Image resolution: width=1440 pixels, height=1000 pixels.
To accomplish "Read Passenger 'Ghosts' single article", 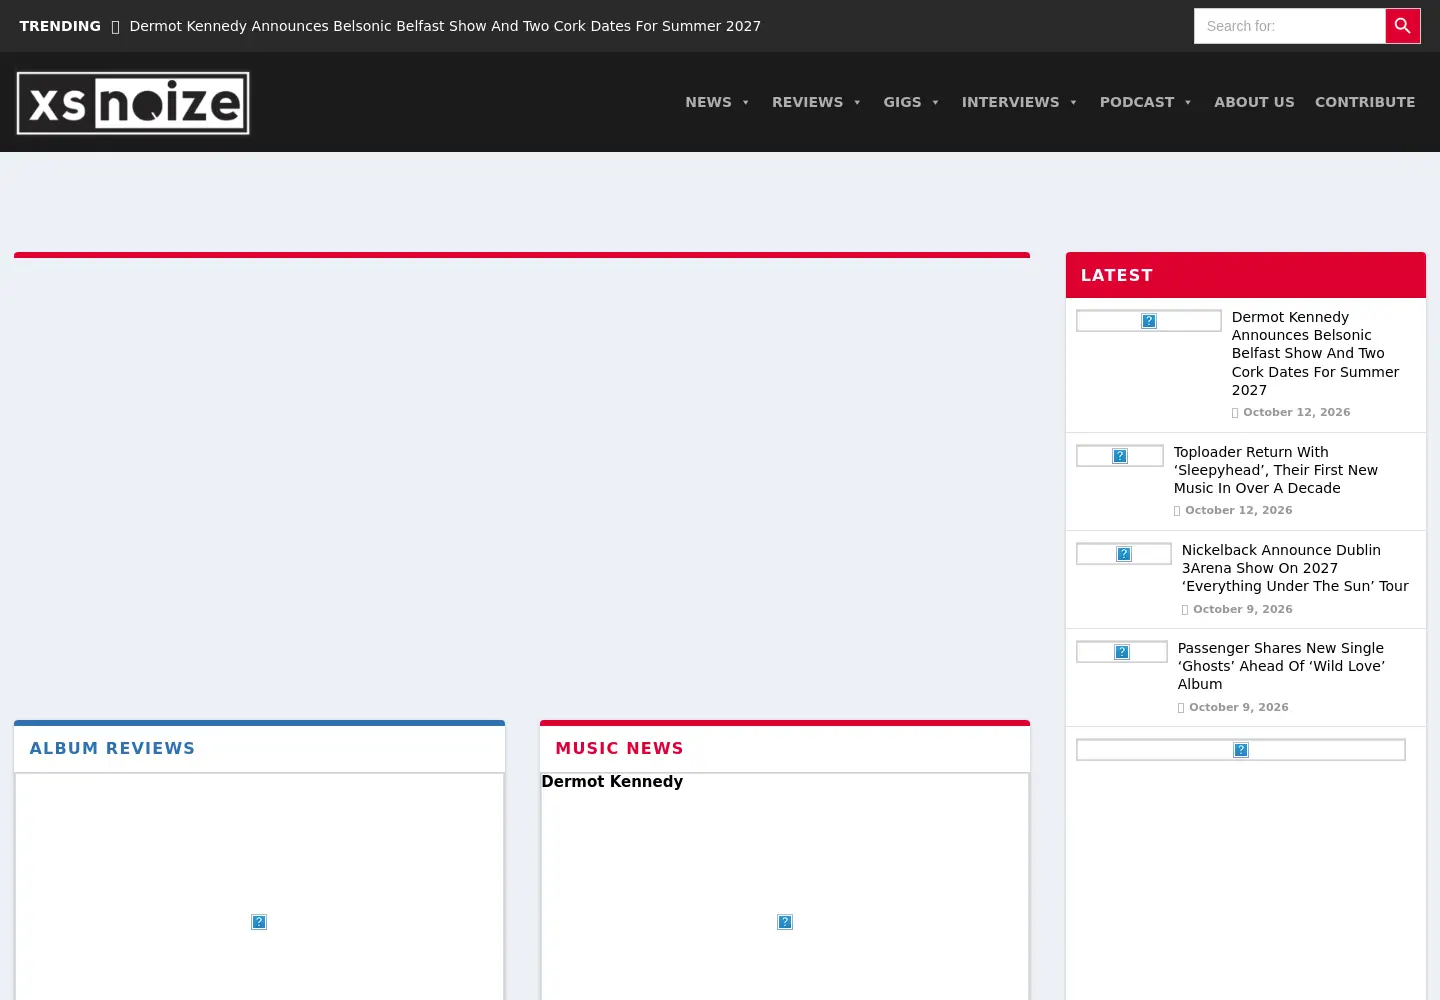I will click(x=1281, y=666).
